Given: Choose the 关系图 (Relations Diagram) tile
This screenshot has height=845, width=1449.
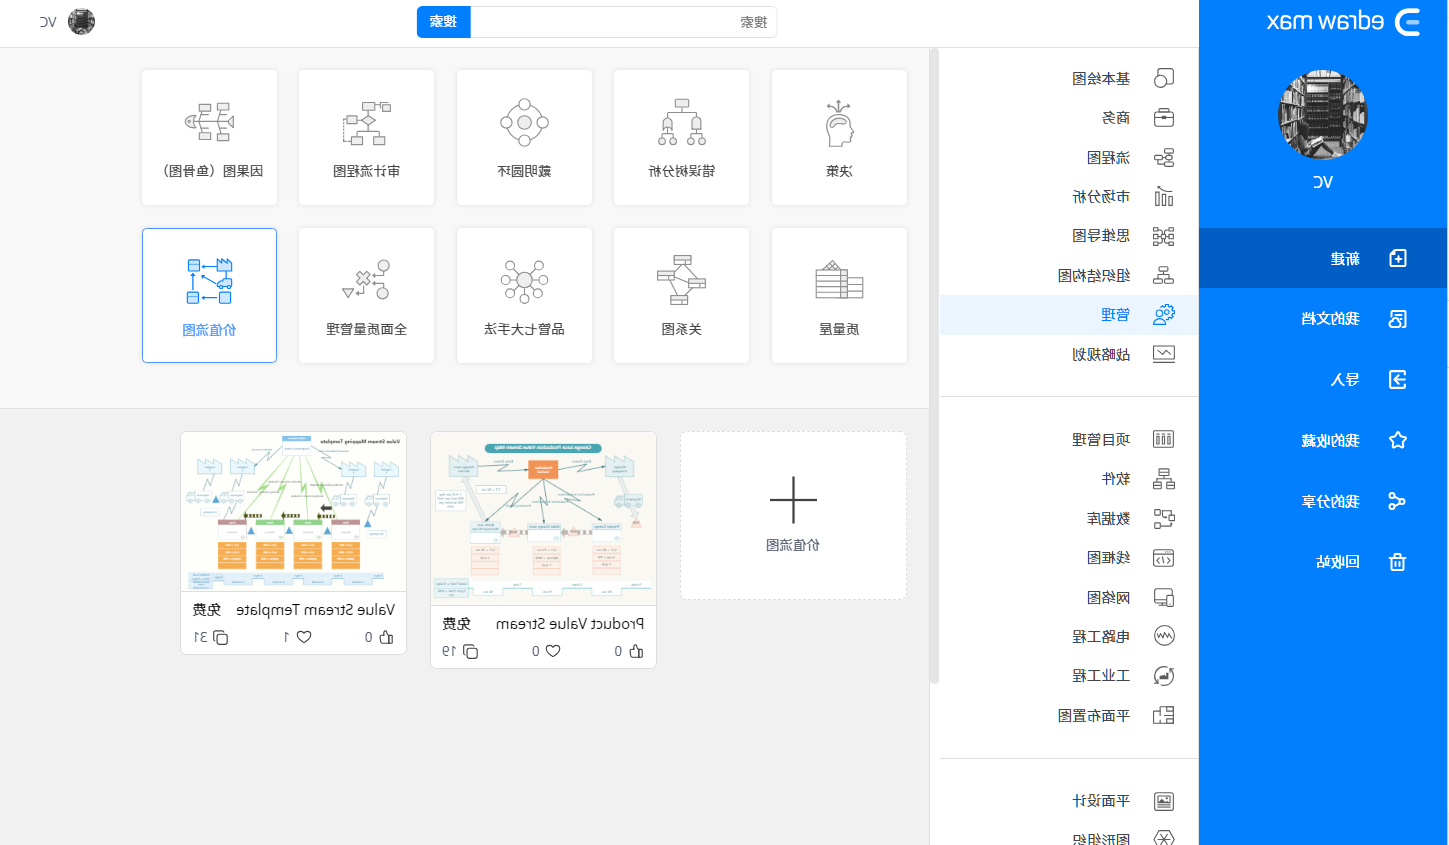Looking at the screenshot, I should [x=681, y=295].
